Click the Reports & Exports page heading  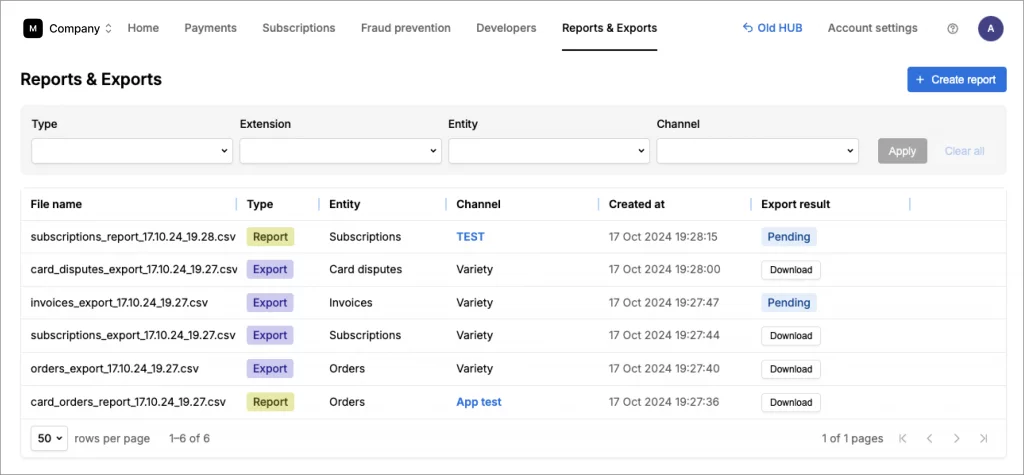click(x=91, y=80)
